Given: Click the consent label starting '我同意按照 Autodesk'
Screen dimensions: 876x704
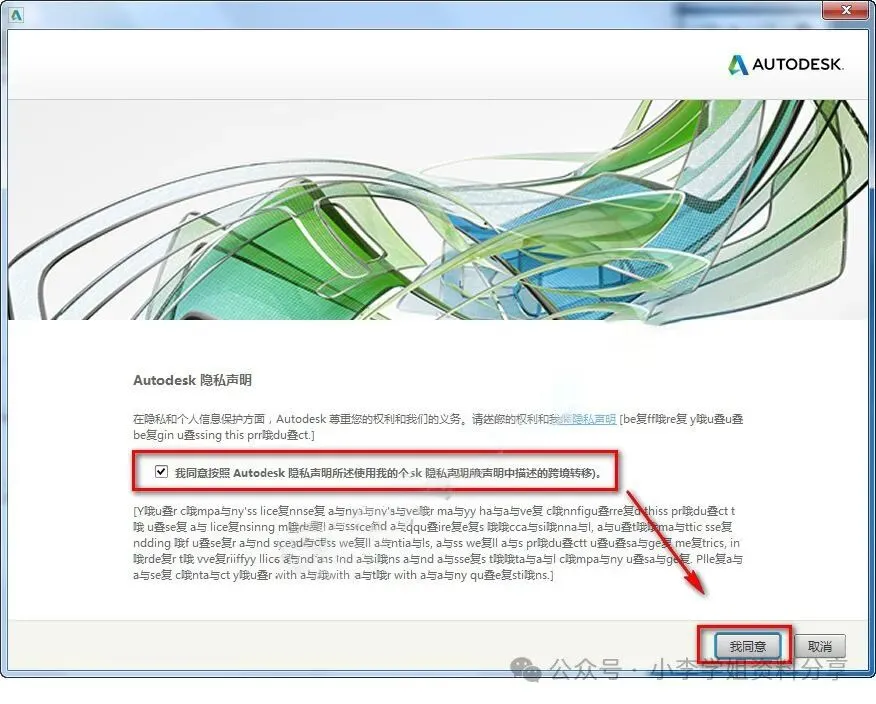Looking at the screenshot, I should click(x=388, y=473).
